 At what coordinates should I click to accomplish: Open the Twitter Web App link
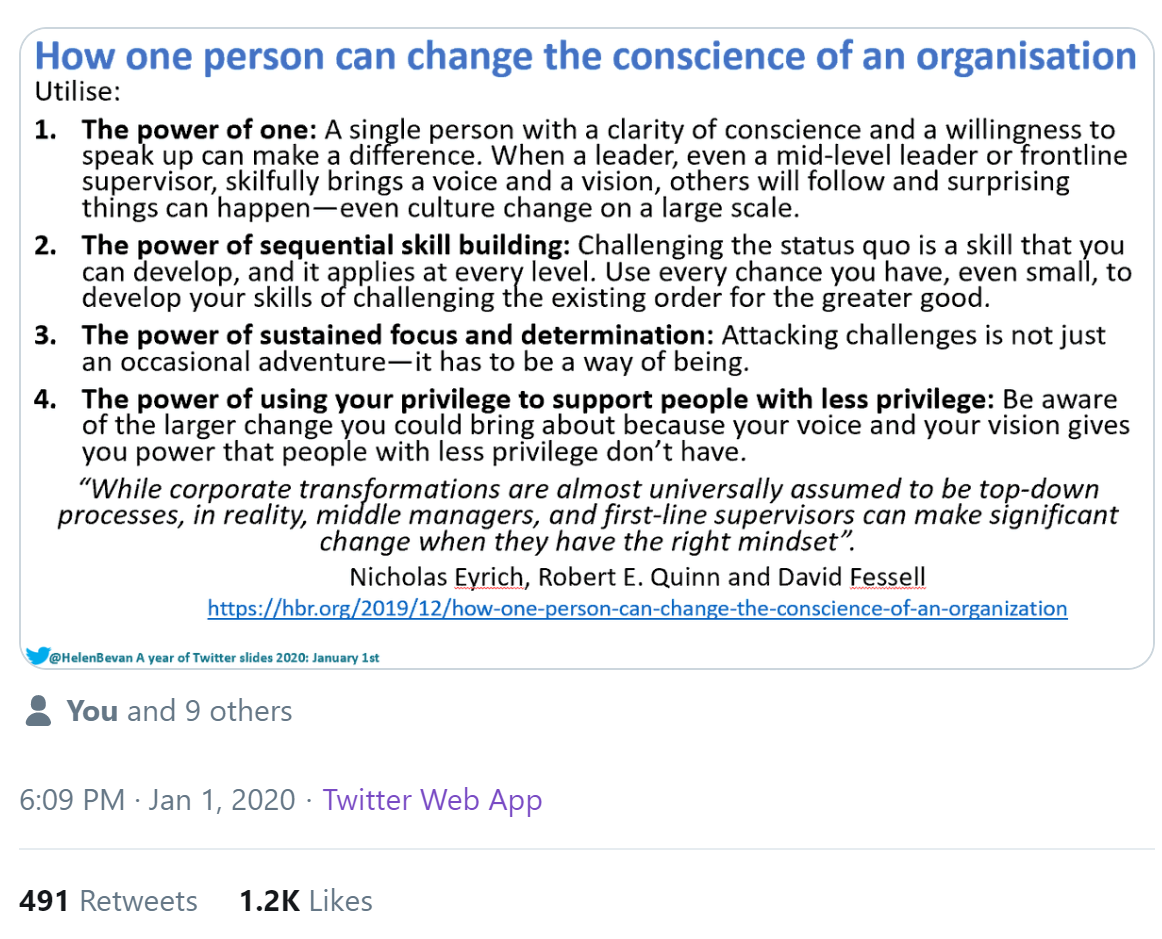(432, 800)
